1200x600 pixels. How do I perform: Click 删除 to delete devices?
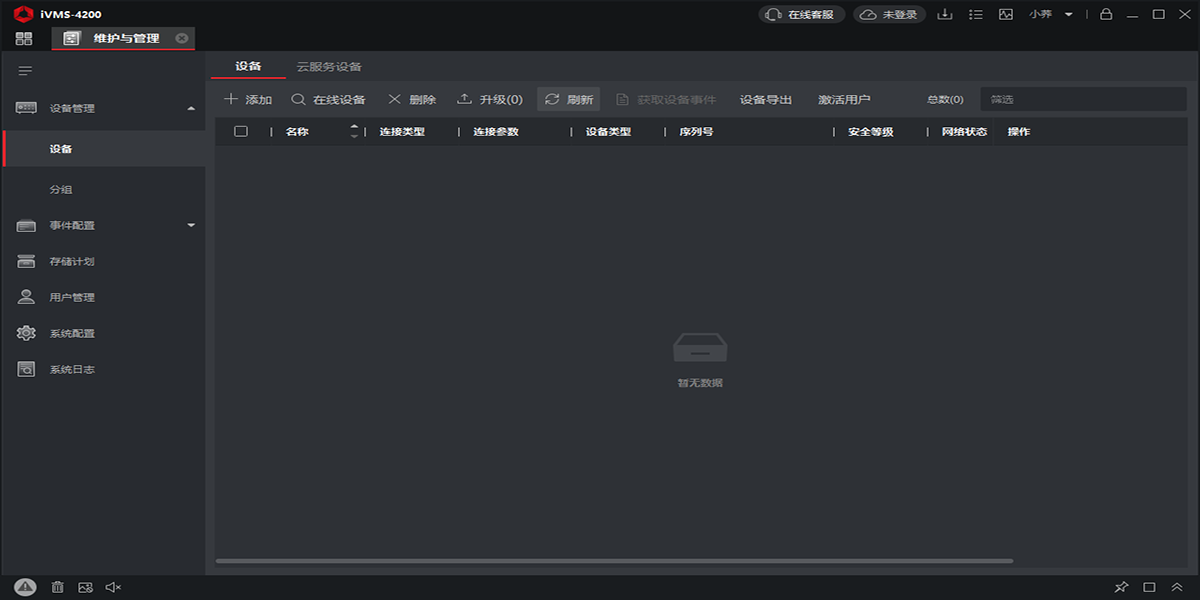click(412, 99)
